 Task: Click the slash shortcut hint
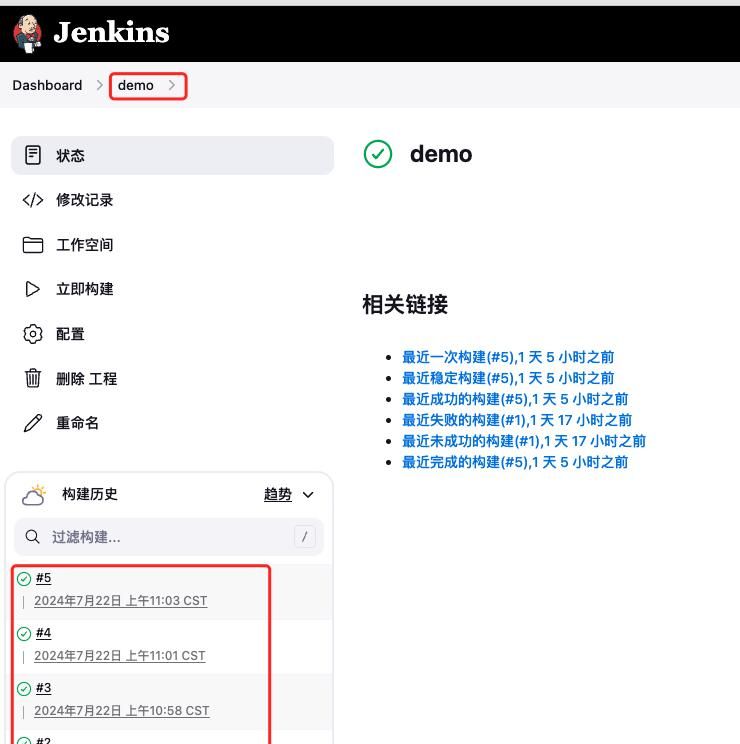305,537
